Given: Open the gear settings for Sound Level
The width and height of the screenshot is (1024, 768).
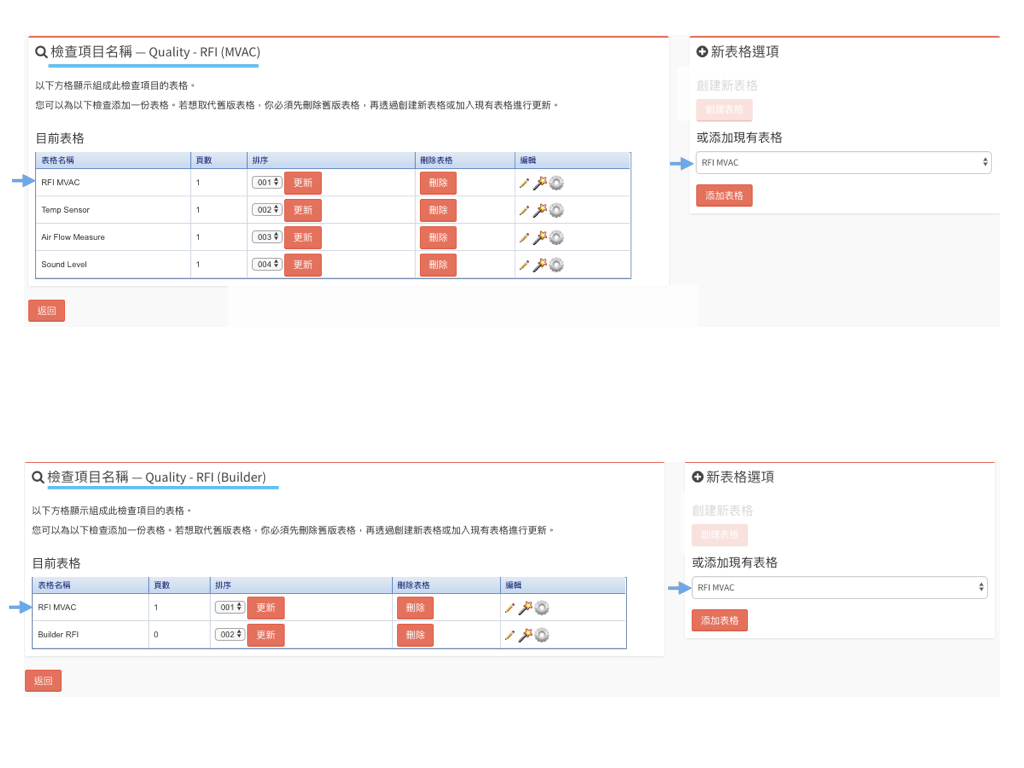Looking at the screenshot, I should click(556, 264).
